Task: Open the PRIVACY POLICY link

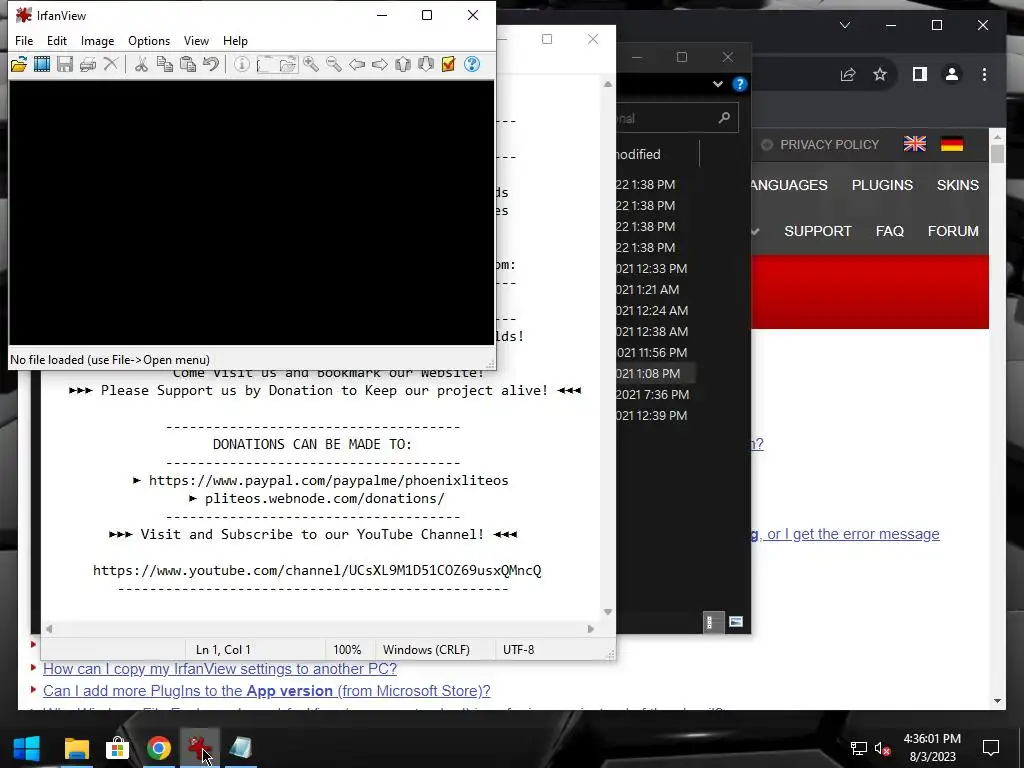Action: pos(829,144)
